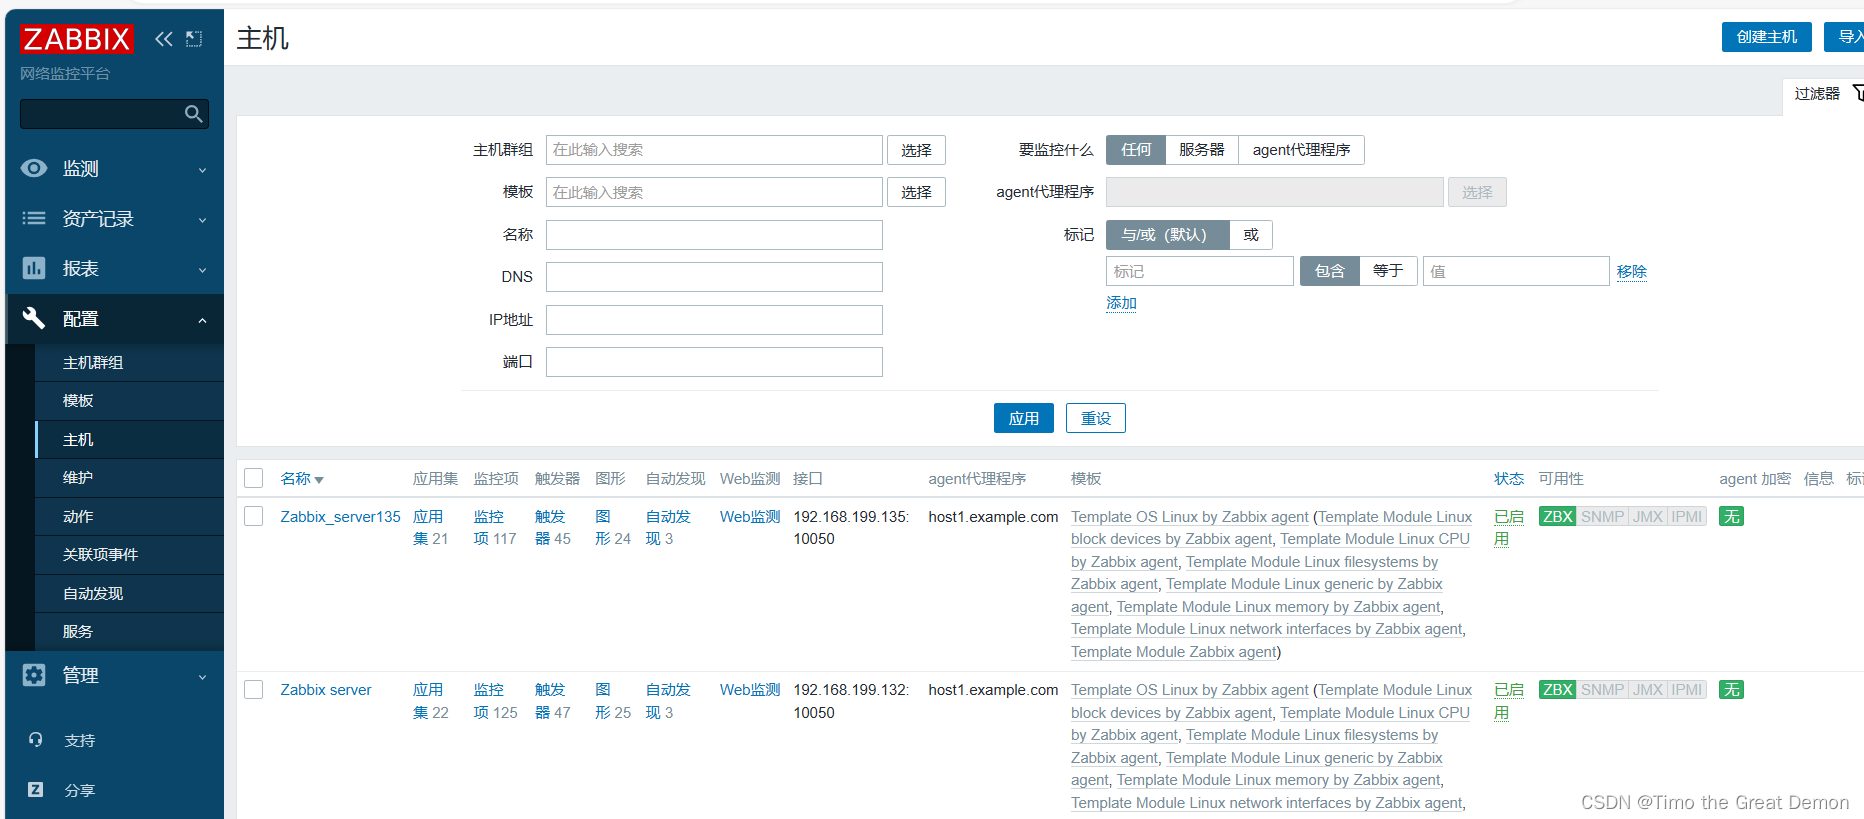Click the 创建主机 button
This screenshot has width=1864, height=819.
(x=1766, y=37)
